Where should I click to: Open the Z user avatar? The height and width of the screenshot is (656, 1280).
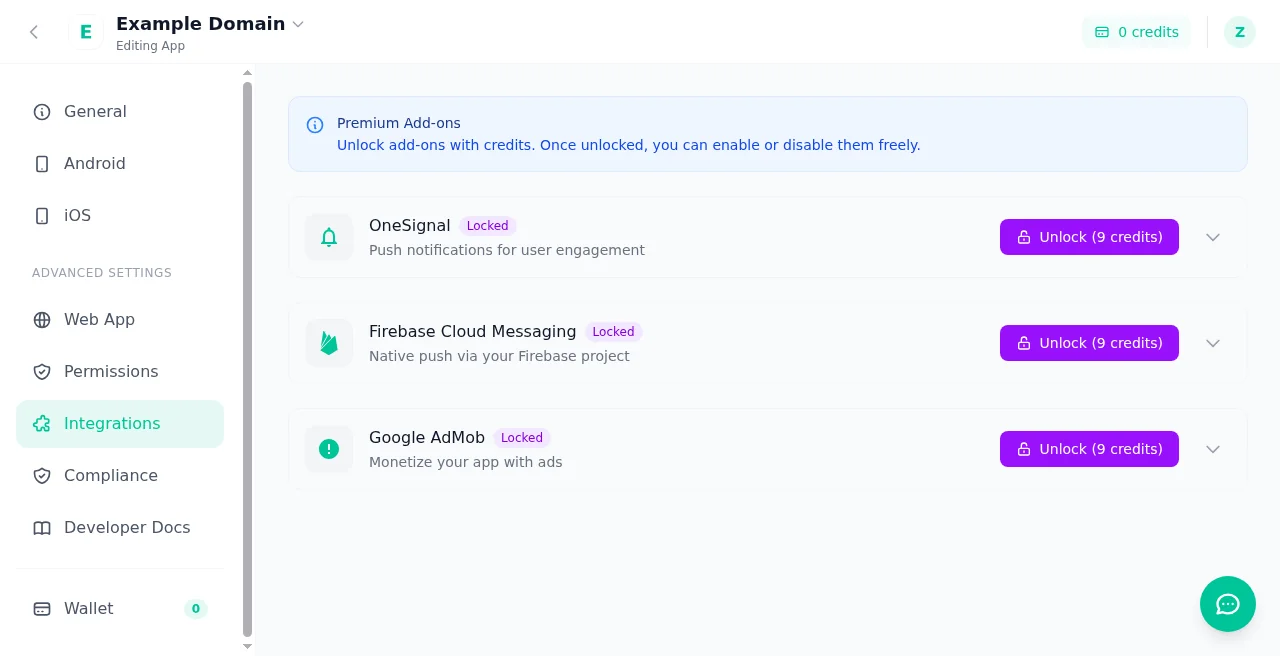pyautogui.click(x=1240, y=32)
